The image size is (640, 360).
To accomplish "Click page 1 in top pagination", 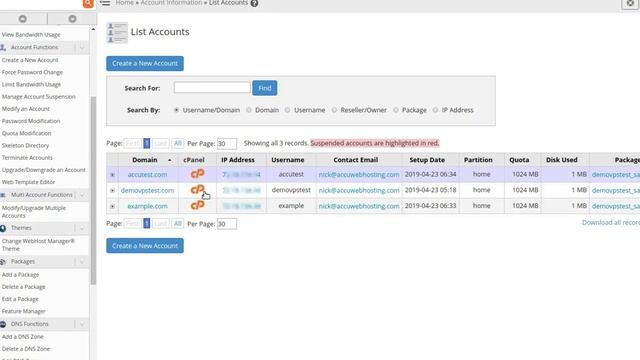I will (147, 143).
